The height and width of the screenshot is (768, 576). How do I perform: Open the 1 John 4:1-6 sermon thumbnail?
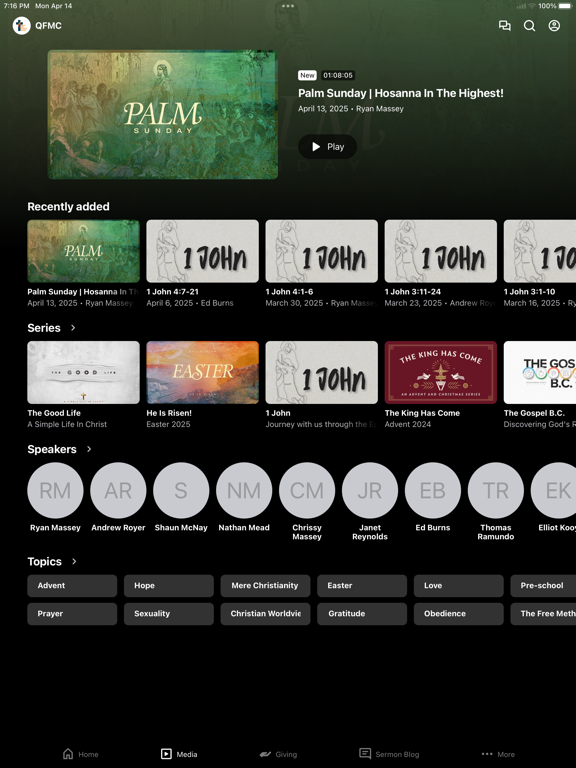click(321, 251)
